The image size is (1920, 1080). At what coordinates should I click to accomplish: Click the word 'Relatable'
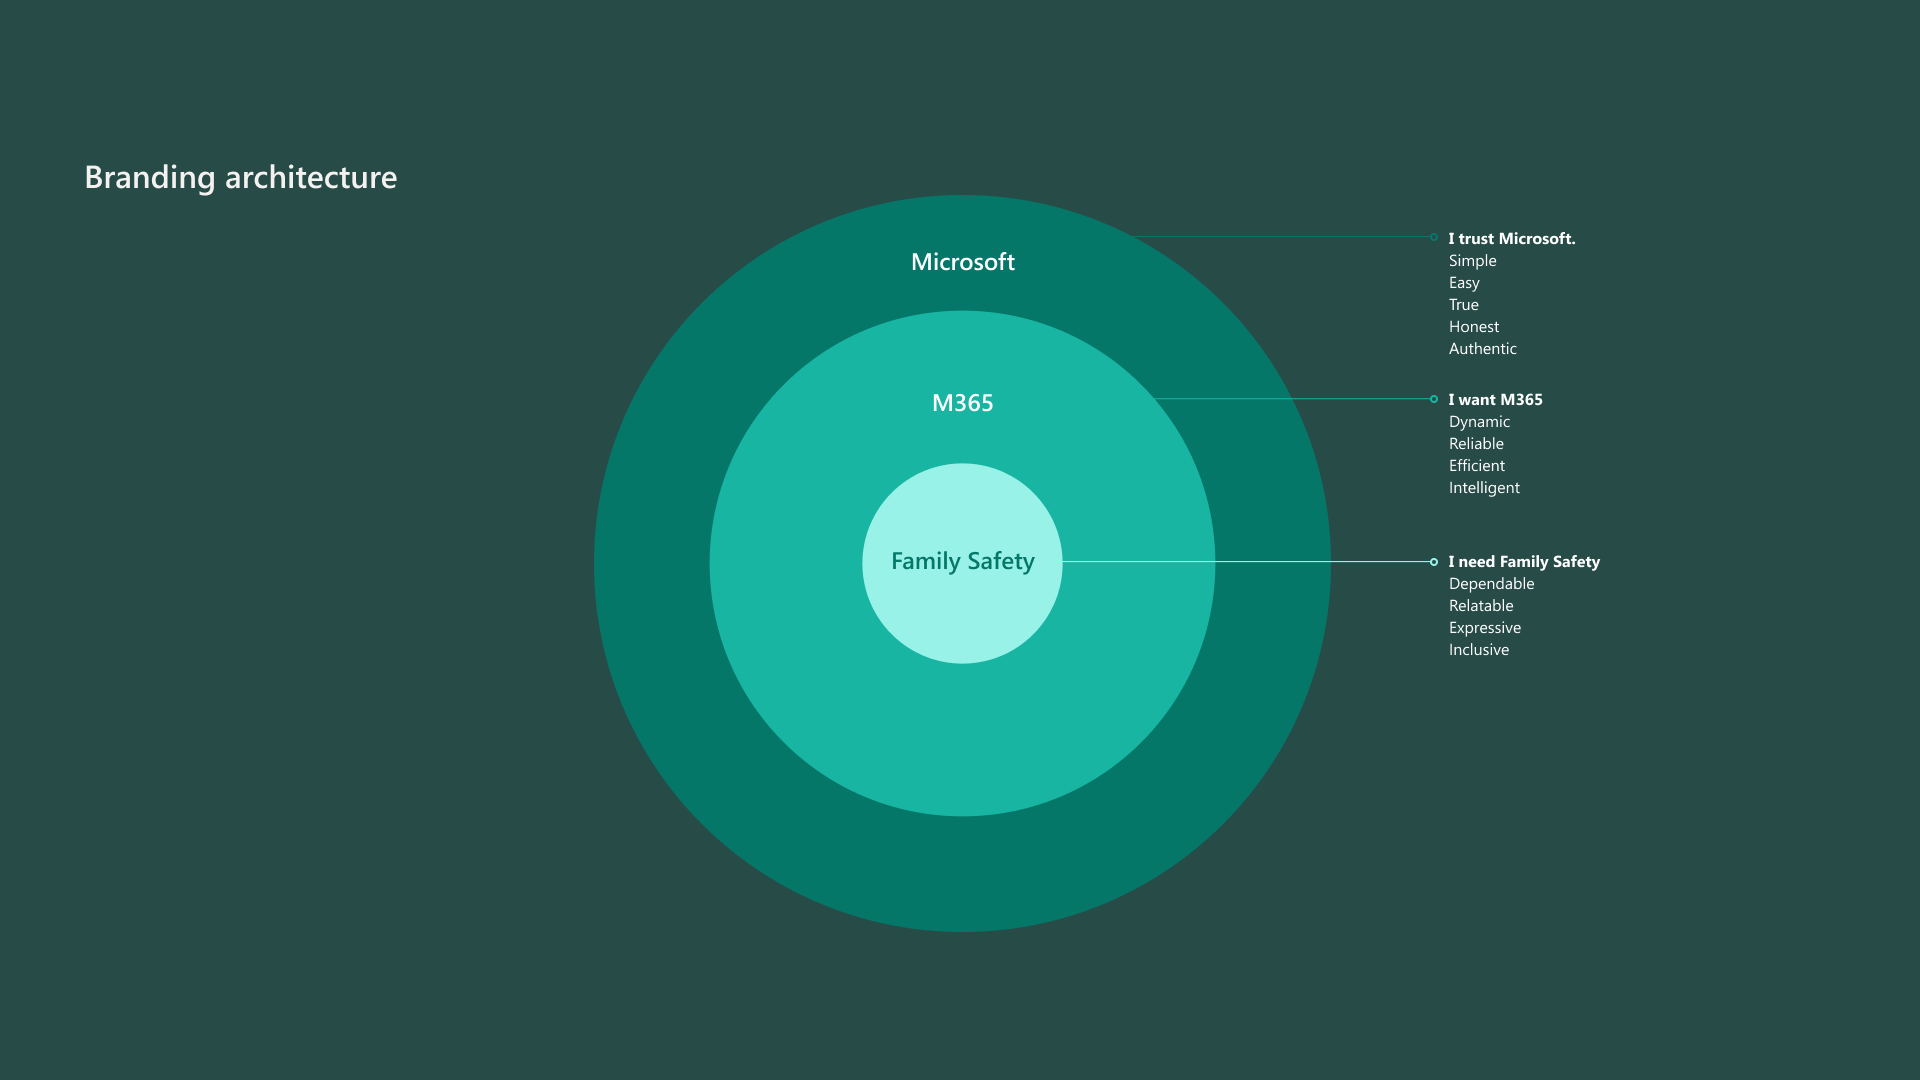1482,606
